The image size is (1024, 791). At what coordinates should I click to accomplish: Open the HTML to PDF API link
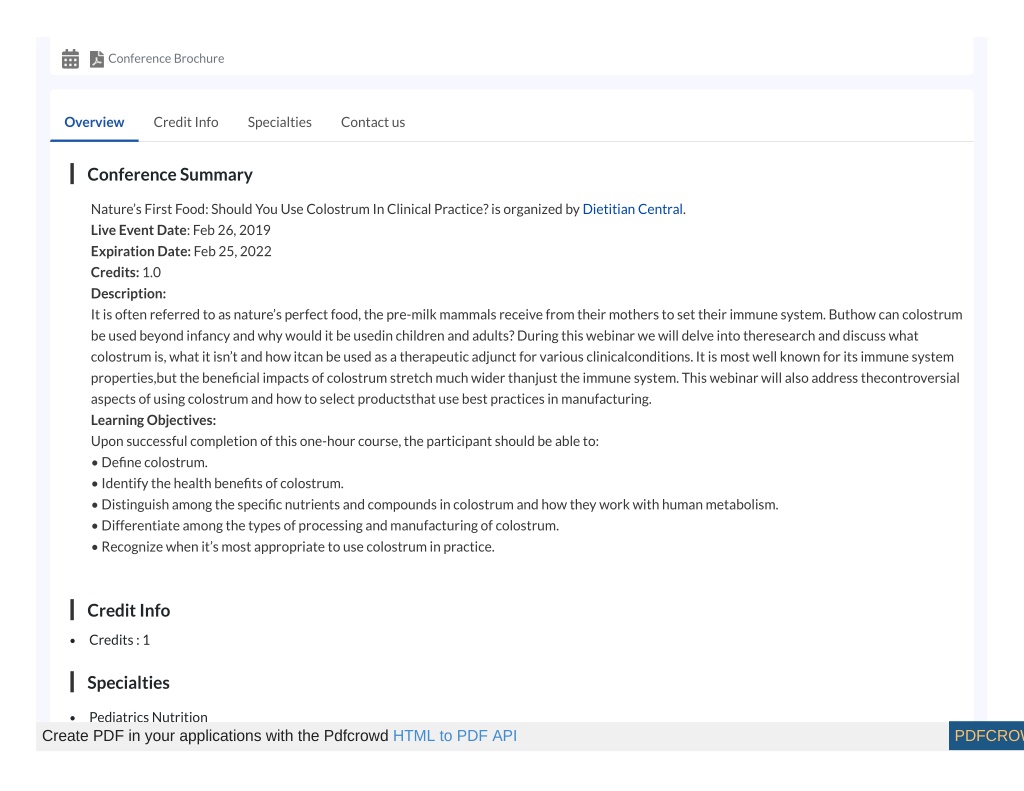tap(455, 736)
